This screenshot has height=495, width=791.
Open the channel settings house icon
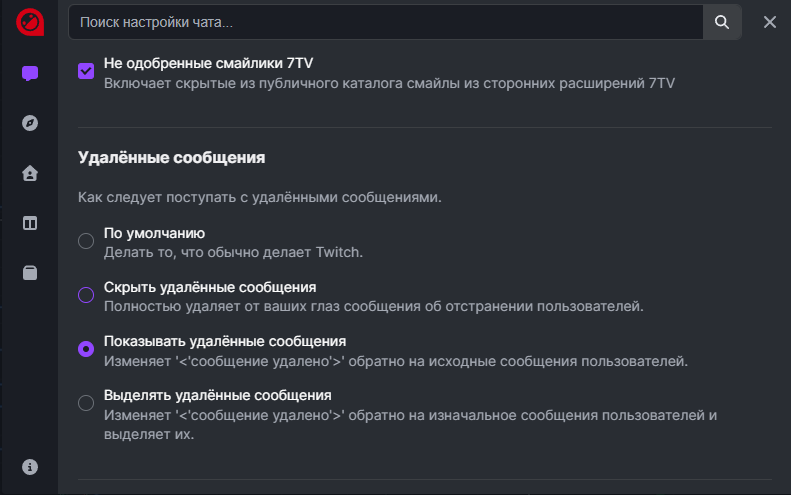pos(30,173)
